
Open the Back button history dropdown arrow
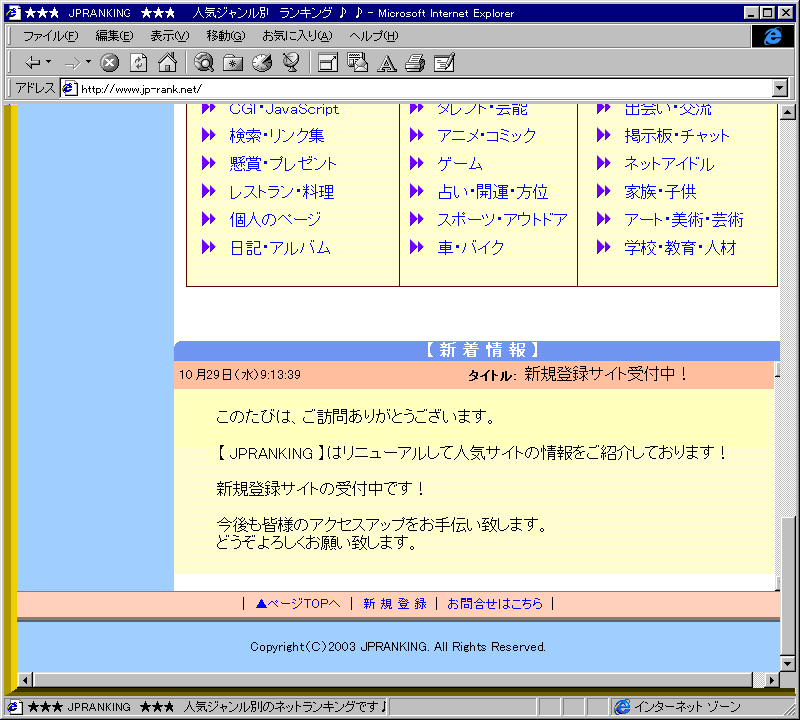pyautogui.click(x=48, y=62)
